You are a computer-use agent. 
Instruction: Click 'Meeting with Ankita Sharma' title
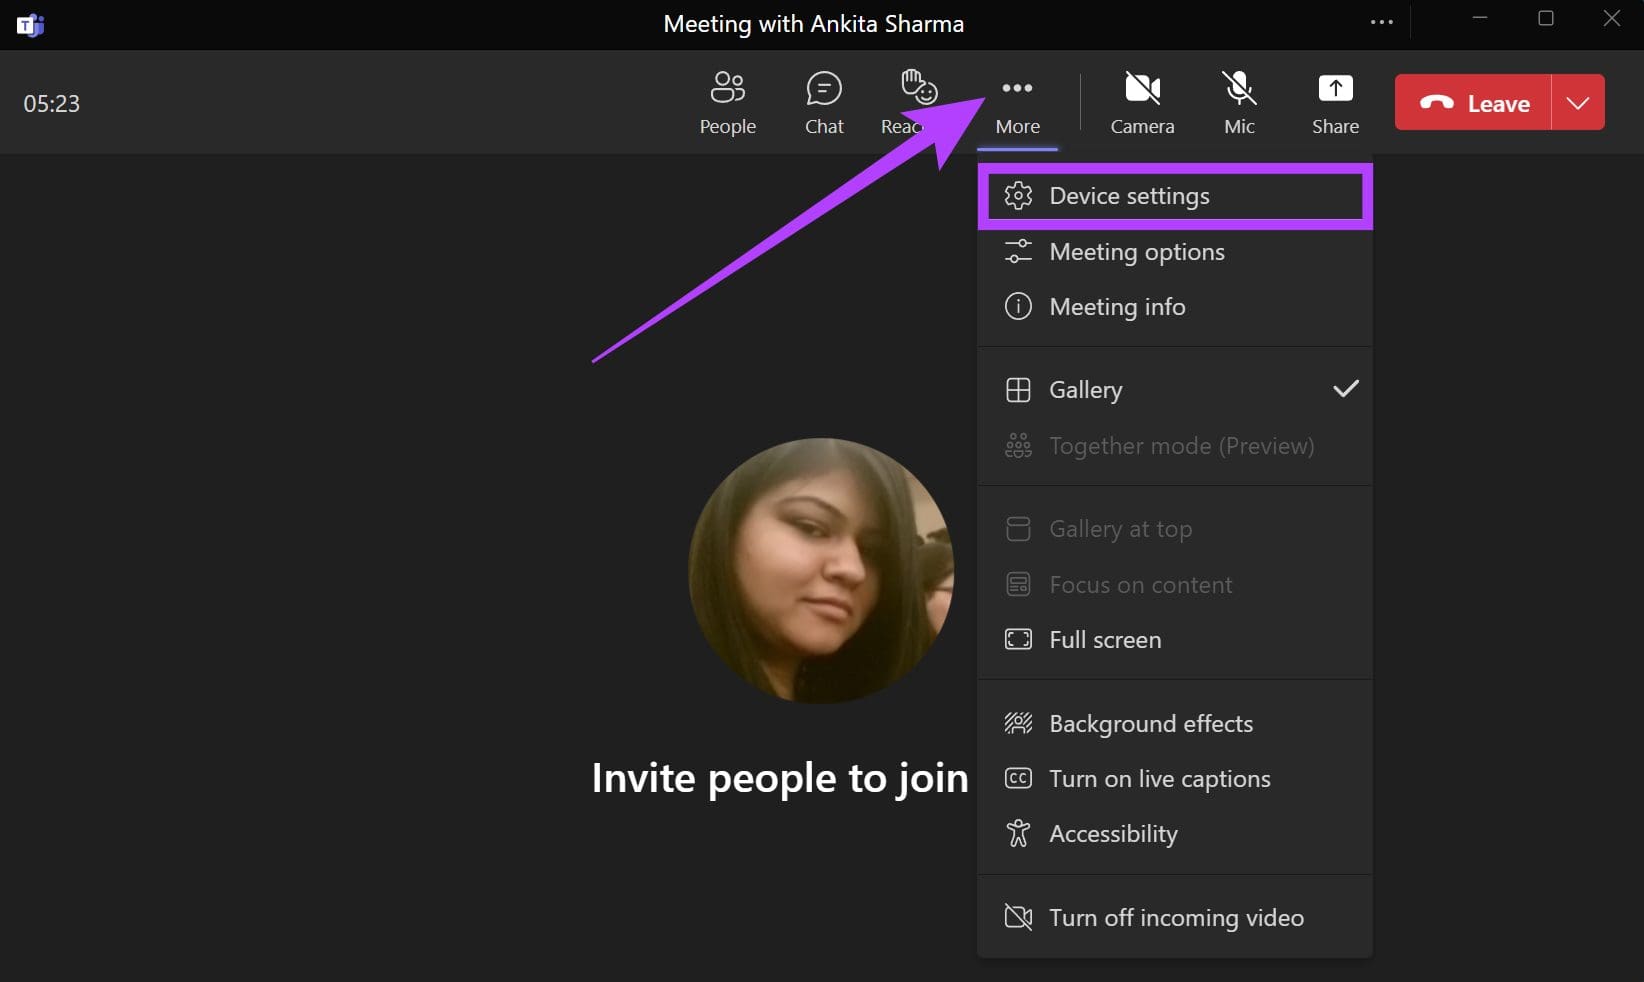(x=814, y=24)
